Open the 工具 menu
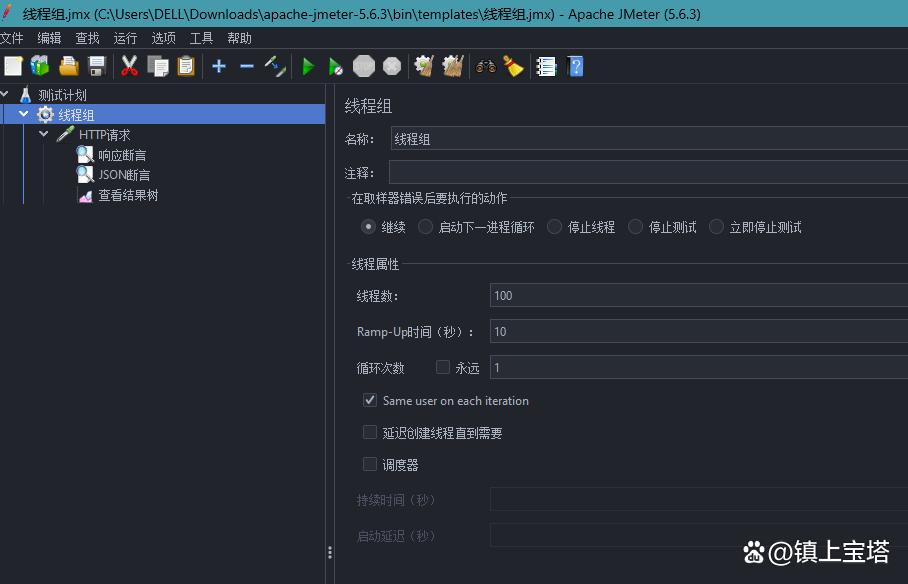 (202, 38)
